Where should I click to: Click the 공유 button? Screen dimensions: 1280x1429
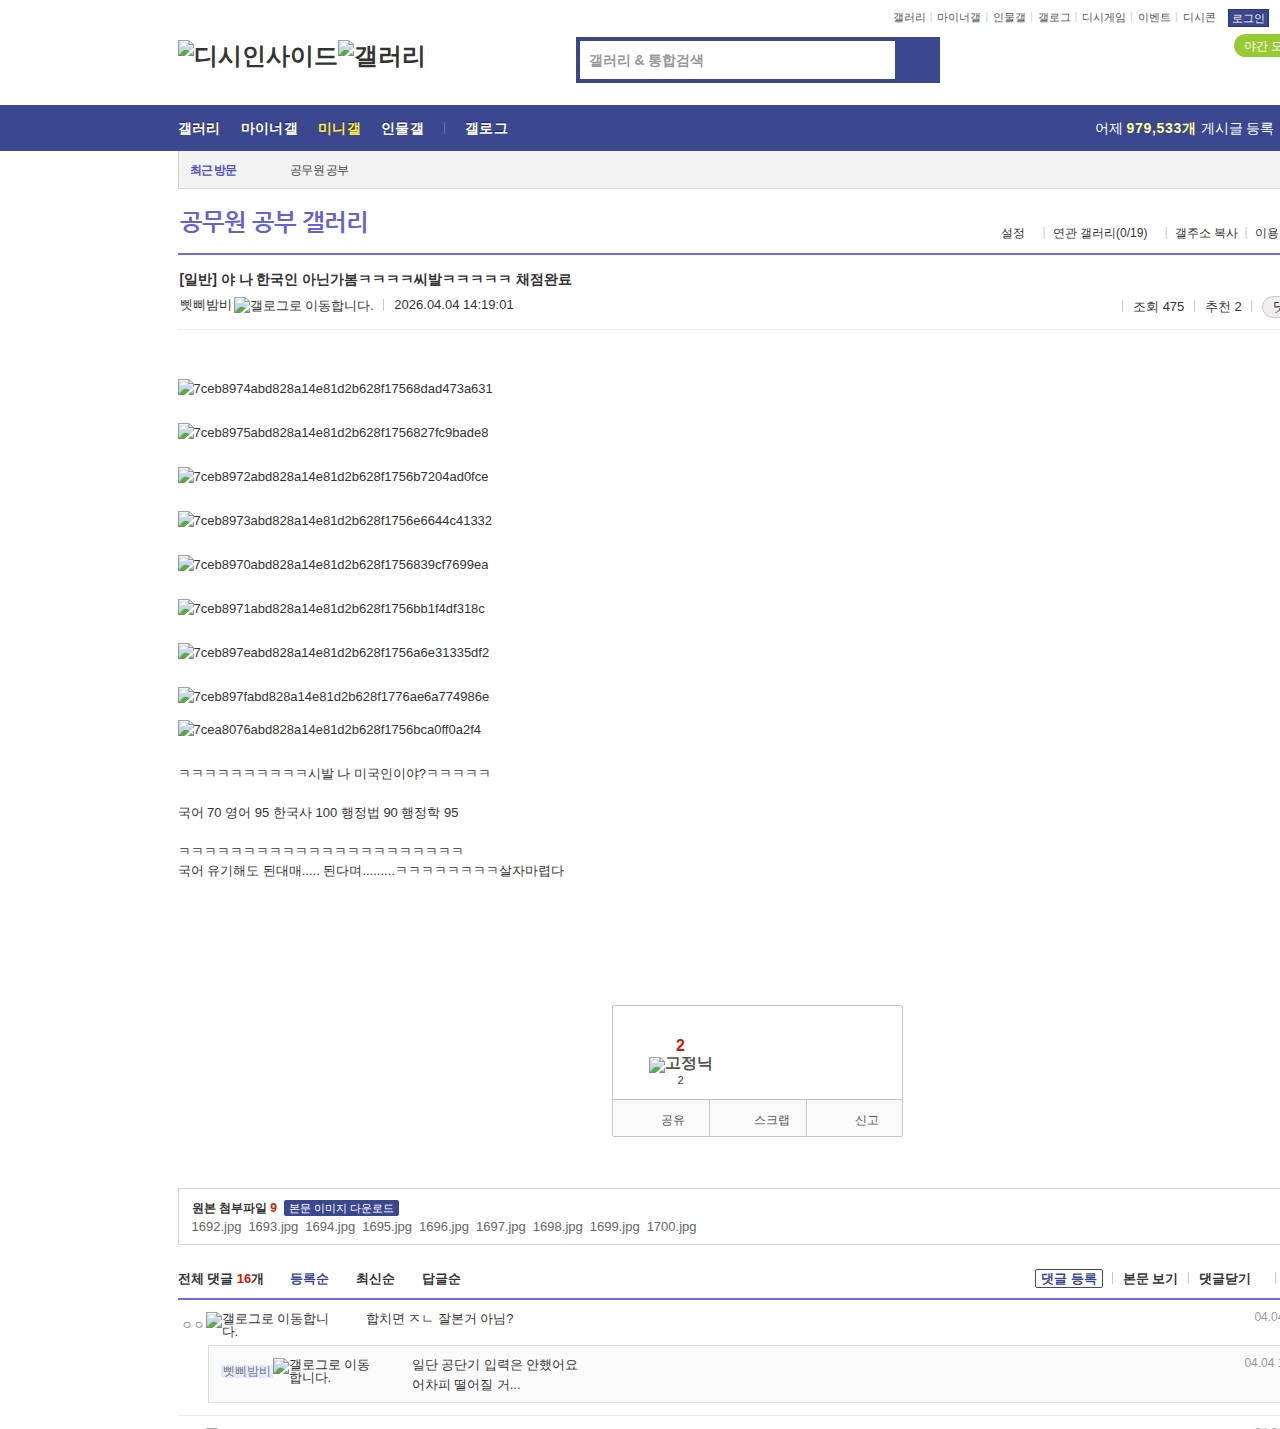point(661,1119)
